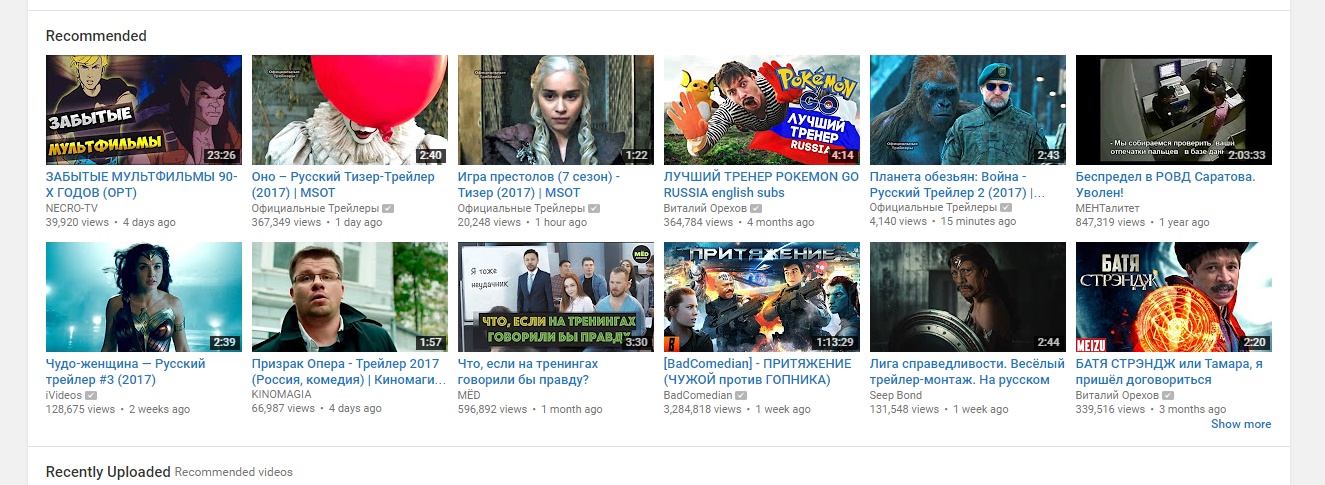The height and width of the screenshot is (485, 1325).
Task: Click Show more under Recommended
Action: (1241, 424)
